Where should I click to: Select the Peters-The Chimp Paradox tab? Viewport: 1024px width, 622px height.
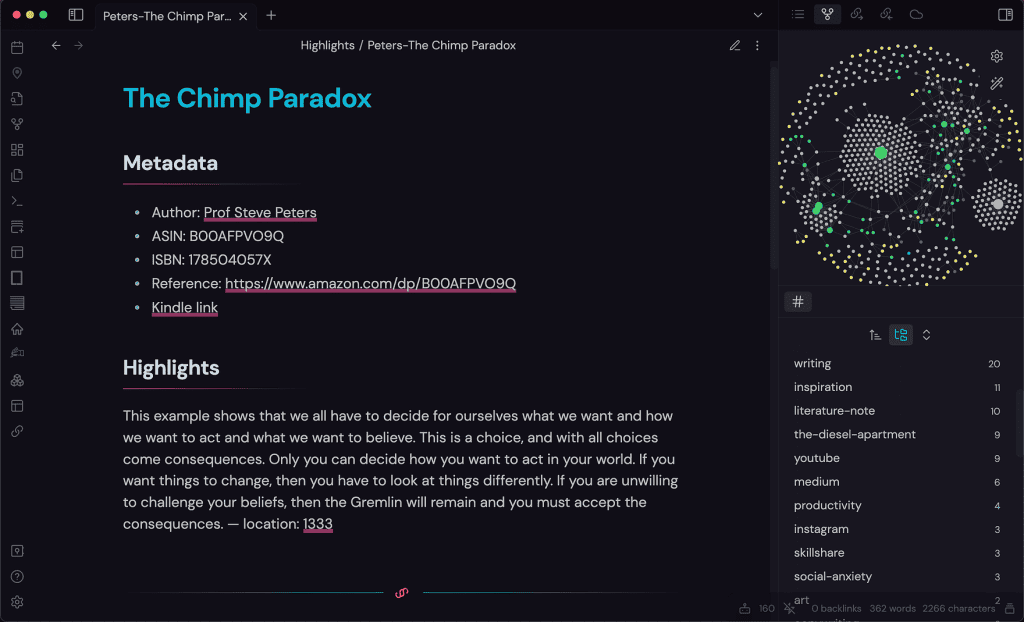[168, 15]
